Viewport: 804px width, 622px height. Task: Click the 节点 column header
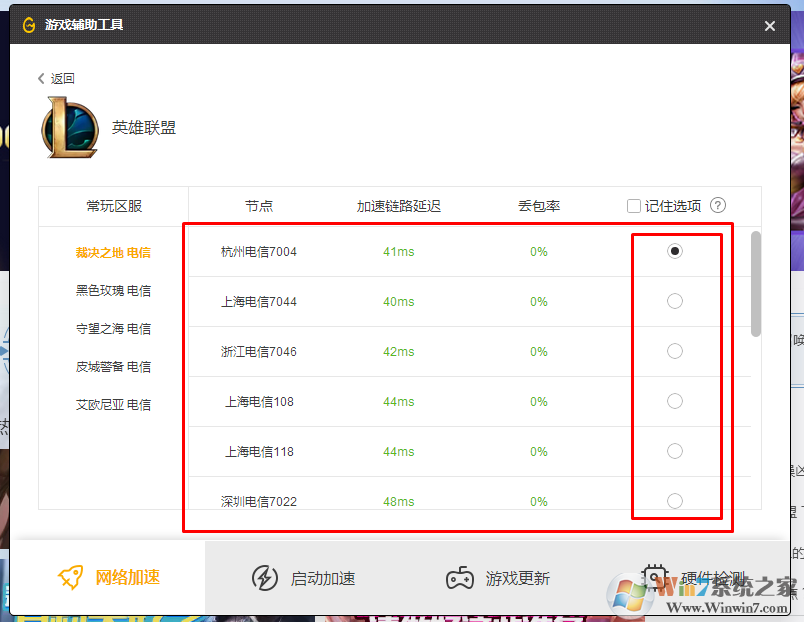[259, 206]
